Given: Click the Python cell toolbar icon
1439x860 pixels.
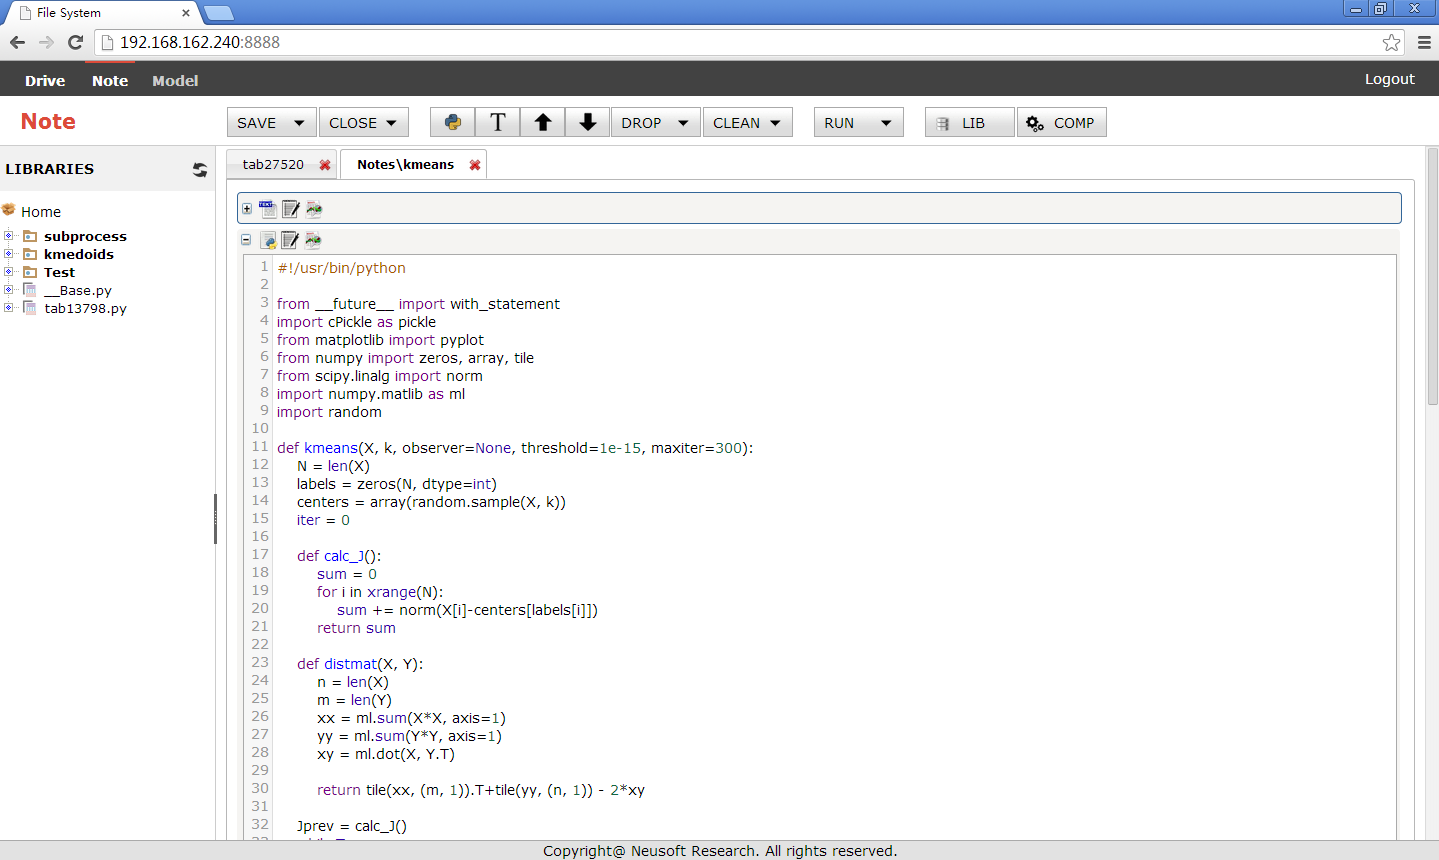Looking at the screenshot, I should 453,122.
